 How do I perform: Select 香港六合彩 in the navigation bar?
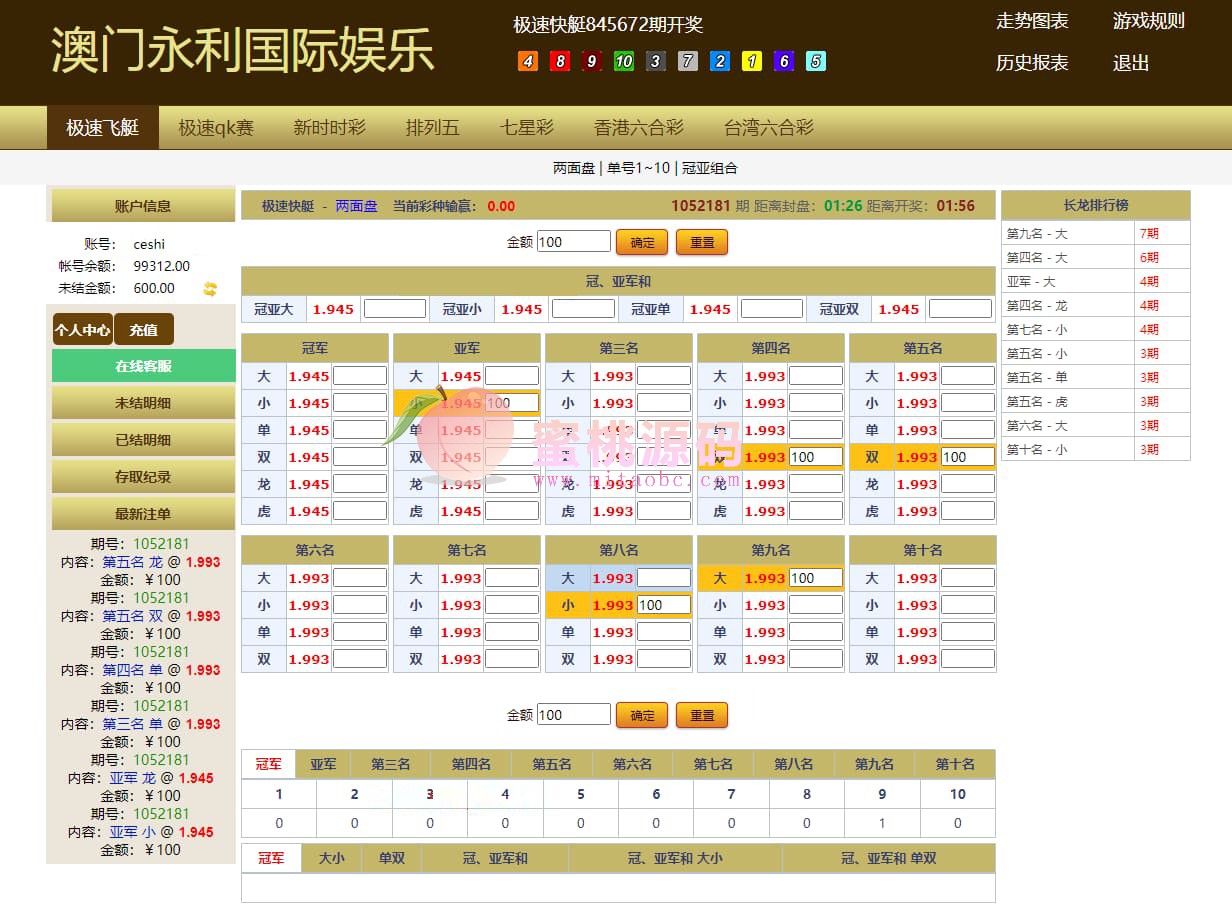coord(638,128)
